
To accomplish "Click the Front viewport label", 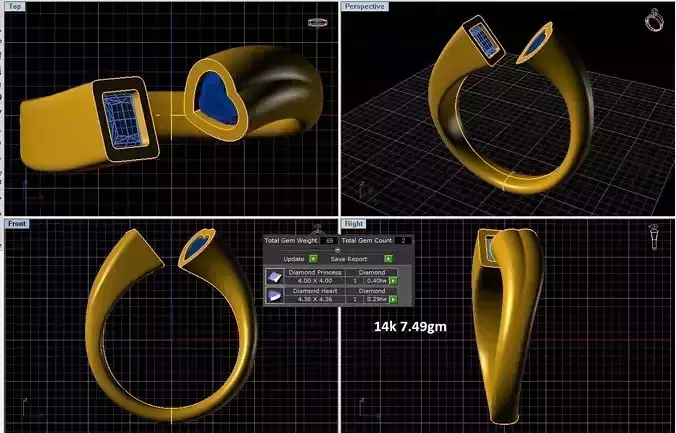I will (x=17, y=223).
